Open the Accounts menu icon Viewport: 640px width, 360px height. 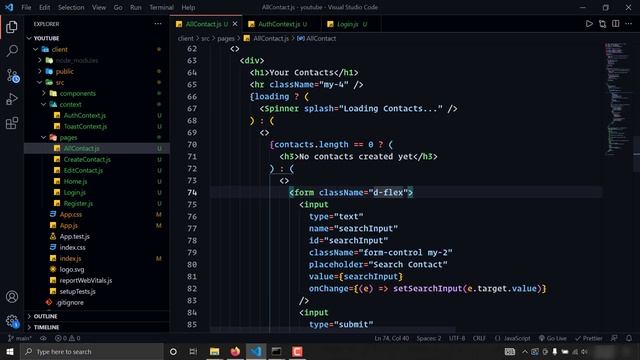pos(12,297)
